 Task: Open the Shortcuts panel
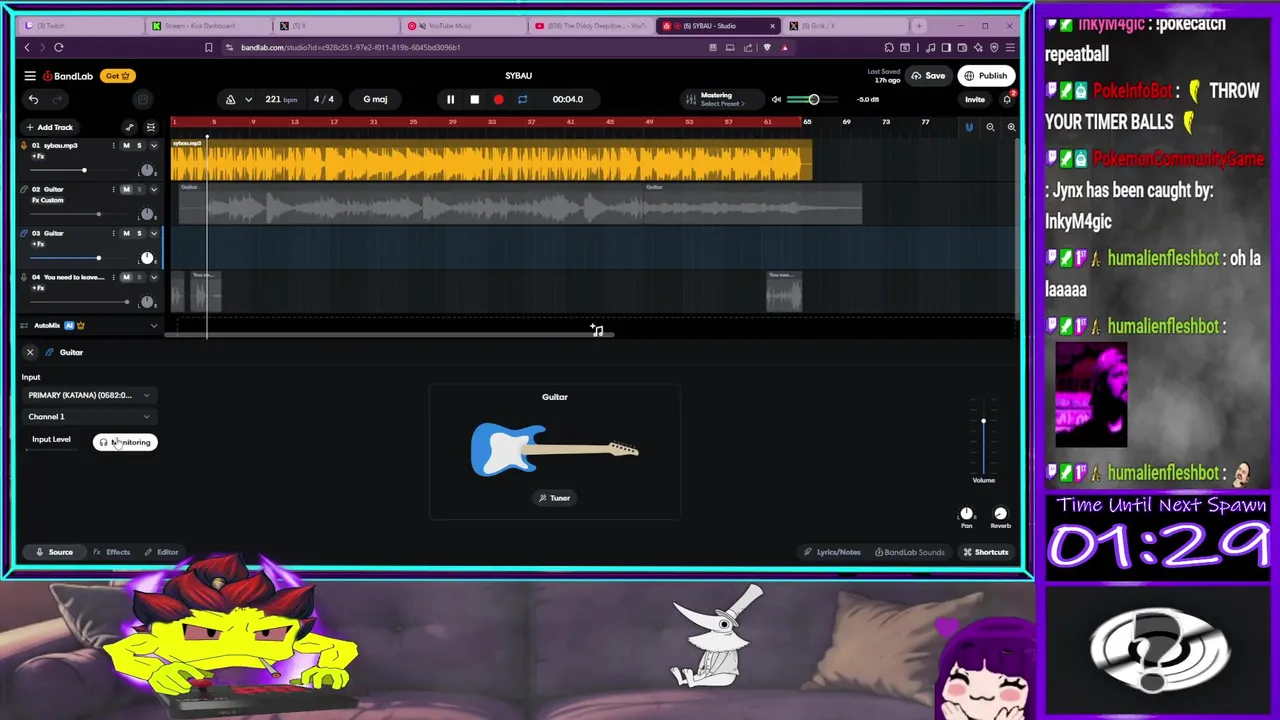click(x=985, y=552)
